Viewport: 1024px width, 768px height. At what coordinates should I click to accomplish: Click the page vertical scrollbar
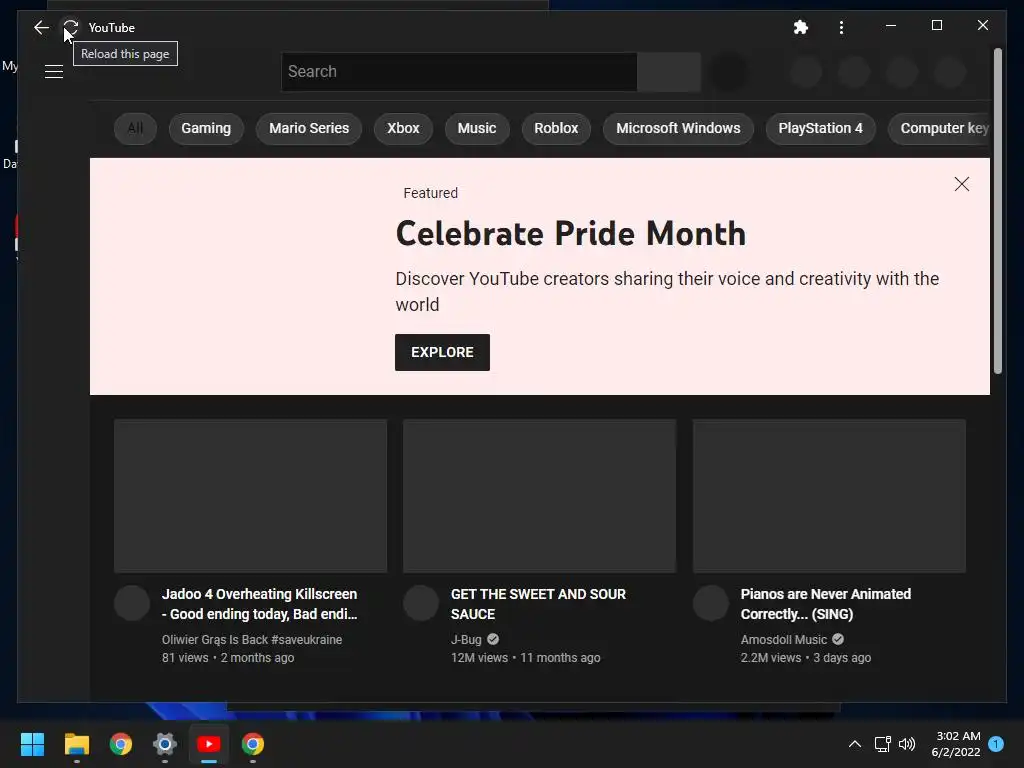997,211
